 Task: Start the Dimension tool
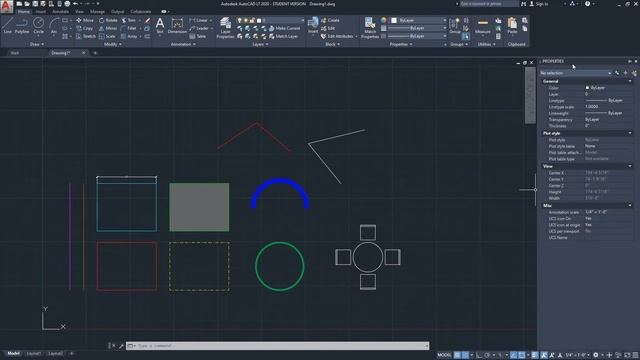pos(177,26)
